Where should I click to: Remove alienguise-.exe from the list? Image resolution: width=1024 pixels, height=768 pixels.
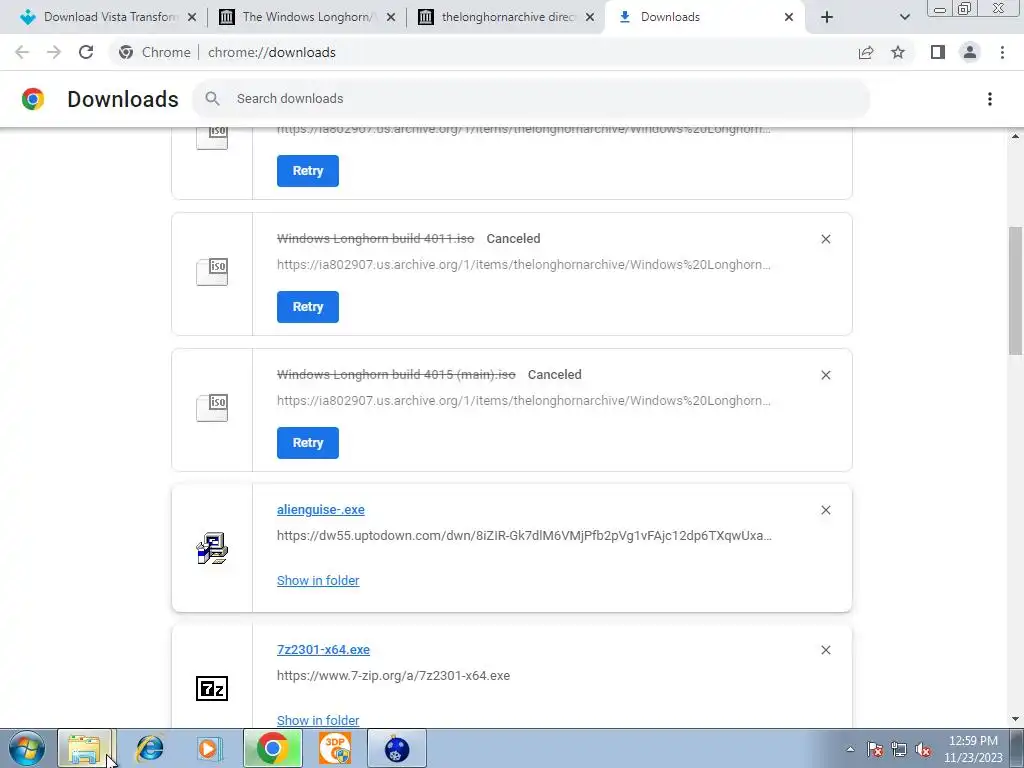[x=825, y=510]
